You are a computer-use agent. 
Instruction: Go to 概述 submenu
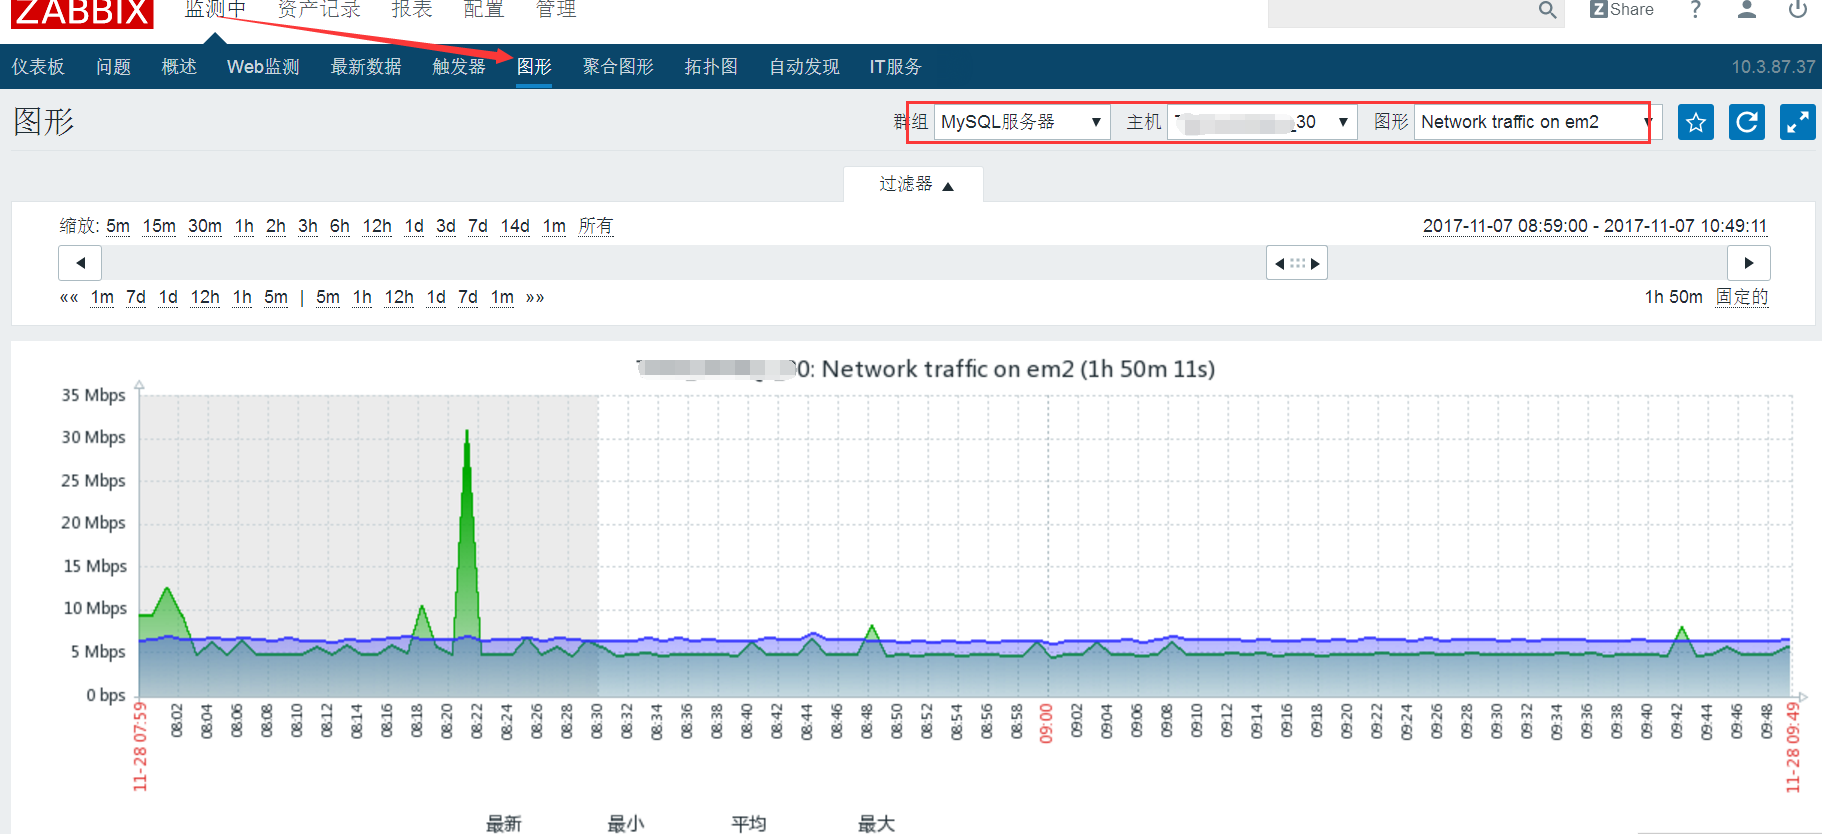point(179,67)
